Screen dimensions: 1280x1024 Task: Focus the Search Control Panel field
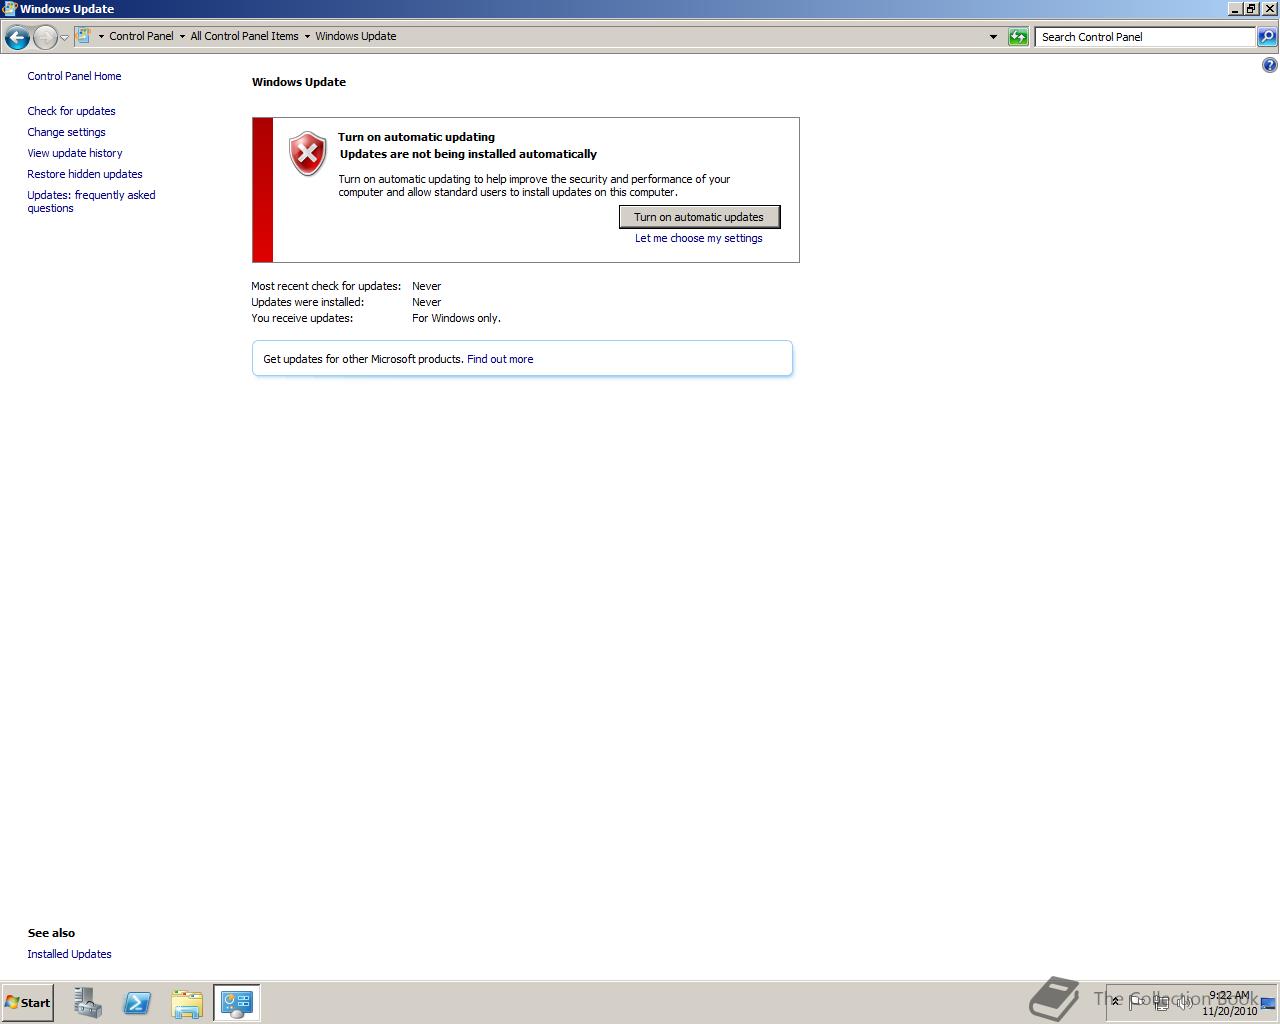[1145, 37]
